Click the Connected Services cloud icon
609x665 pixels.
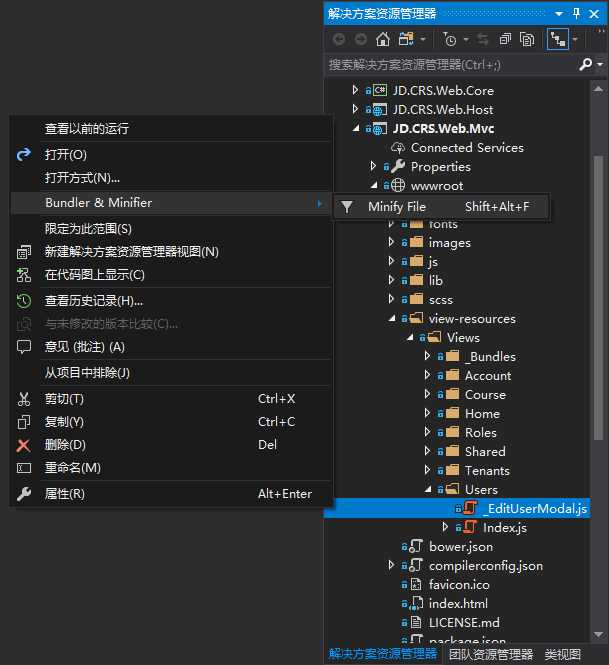(x=398, y=148)
